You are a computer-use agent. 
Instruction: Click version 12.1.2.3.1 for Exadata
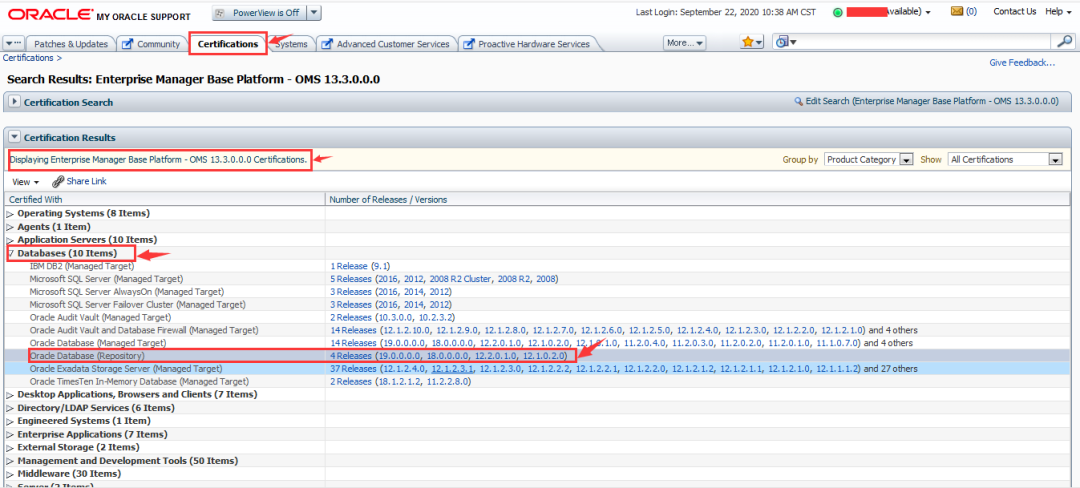point(453,369)
